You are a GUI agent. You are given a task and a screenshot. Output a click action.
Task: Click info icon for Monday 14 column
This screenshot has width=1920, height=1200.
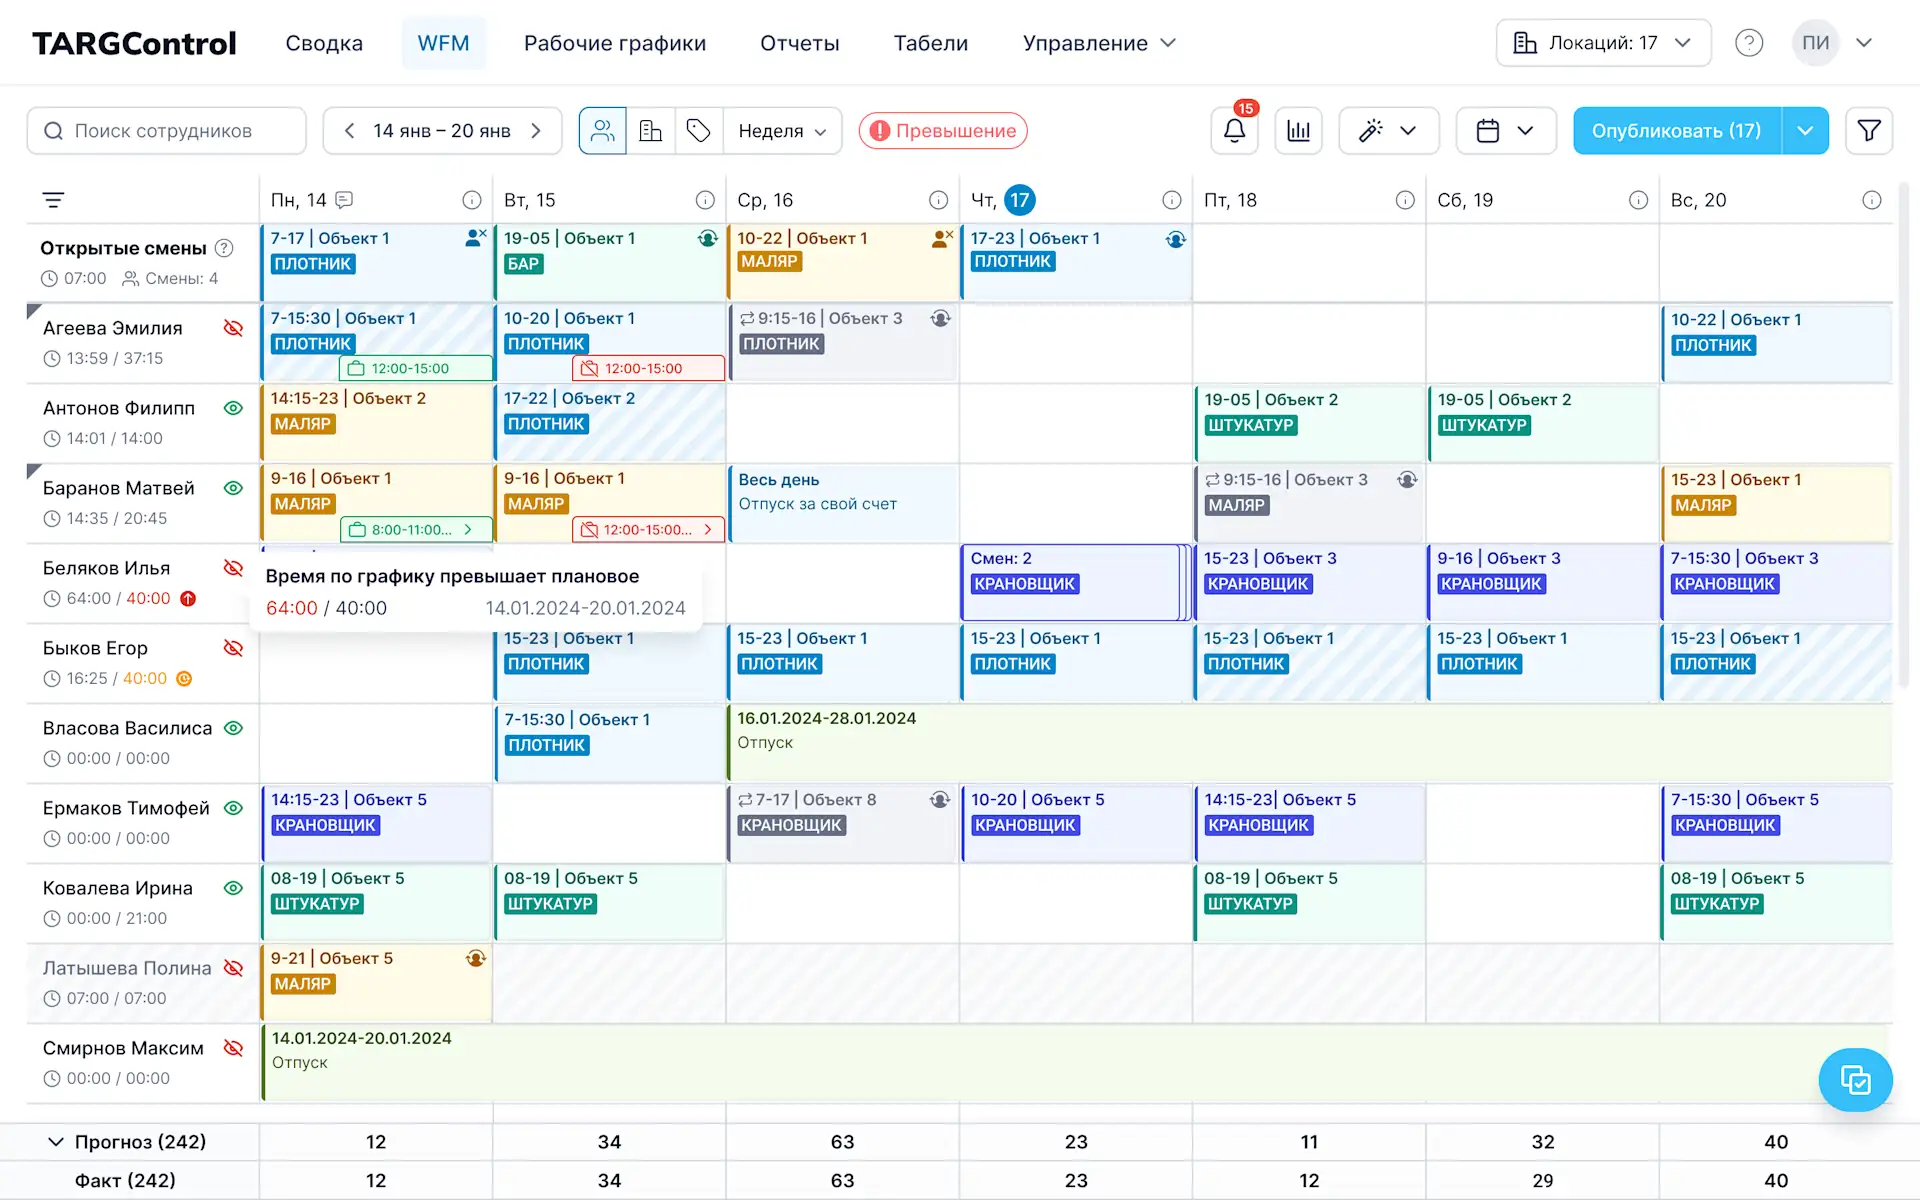[472, 200]
